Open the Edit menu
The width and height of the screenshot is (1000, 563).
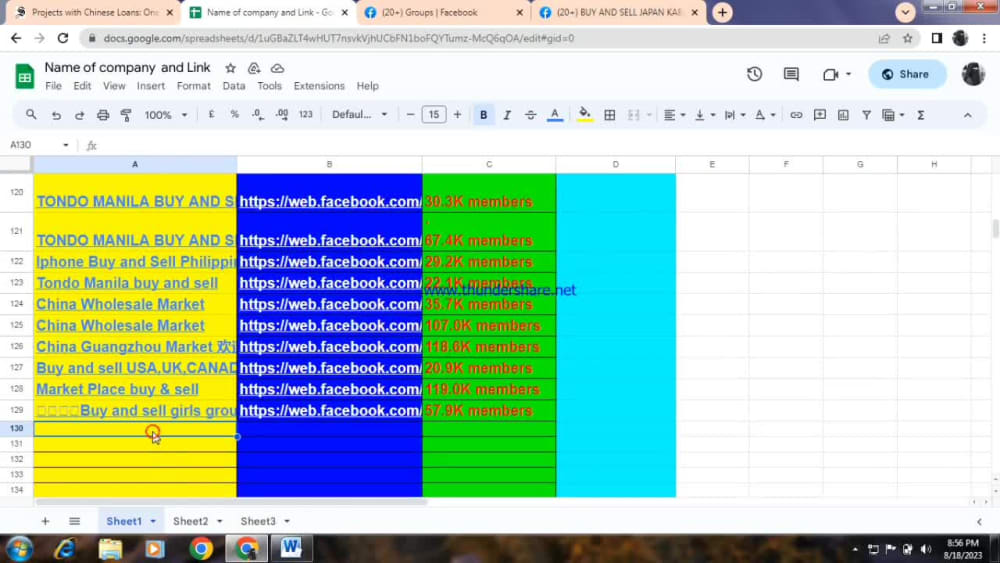pyautogui.click(x=82, y=86)
